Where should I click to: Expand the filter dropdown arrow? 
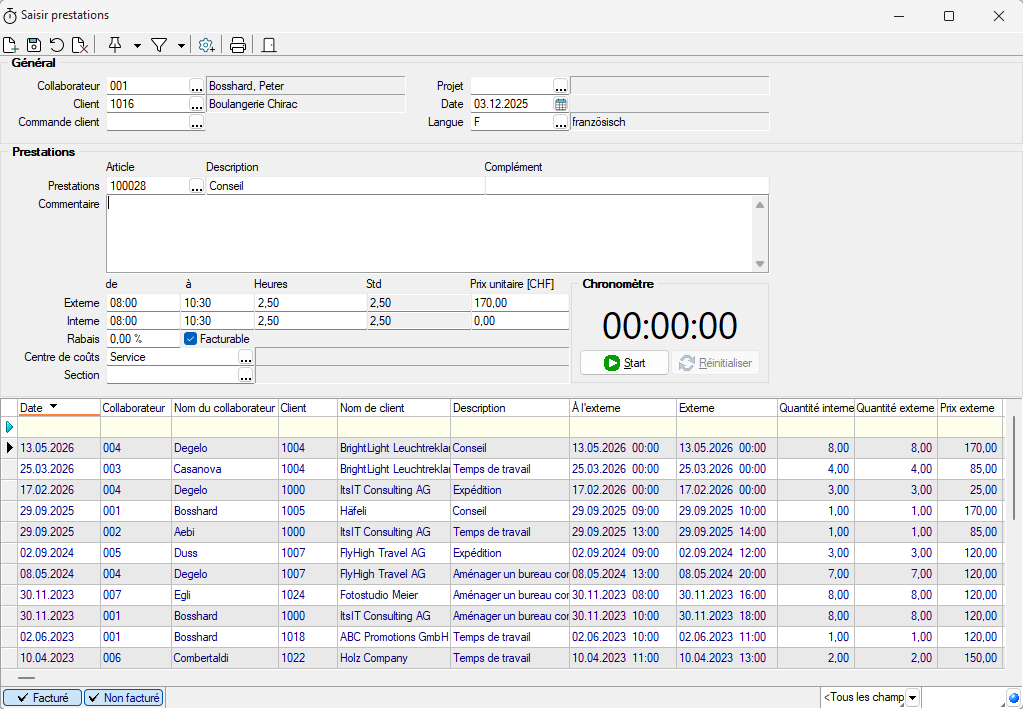tap(181, 45)
